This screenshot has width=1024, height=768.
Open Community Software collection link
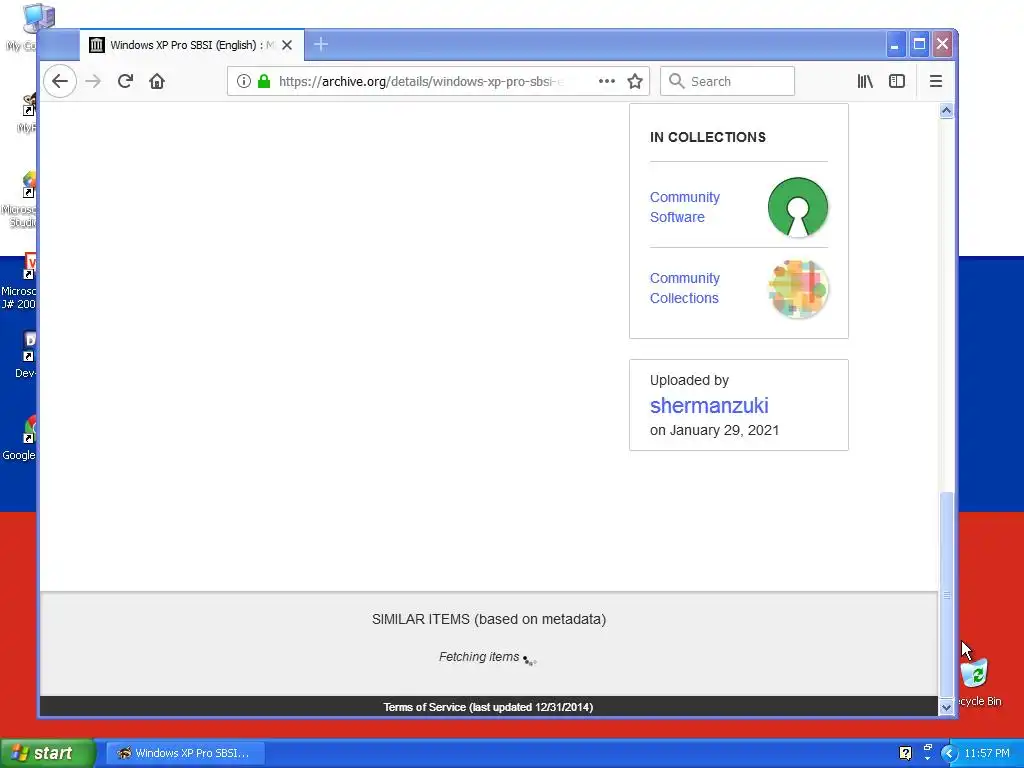pos(684,207)
